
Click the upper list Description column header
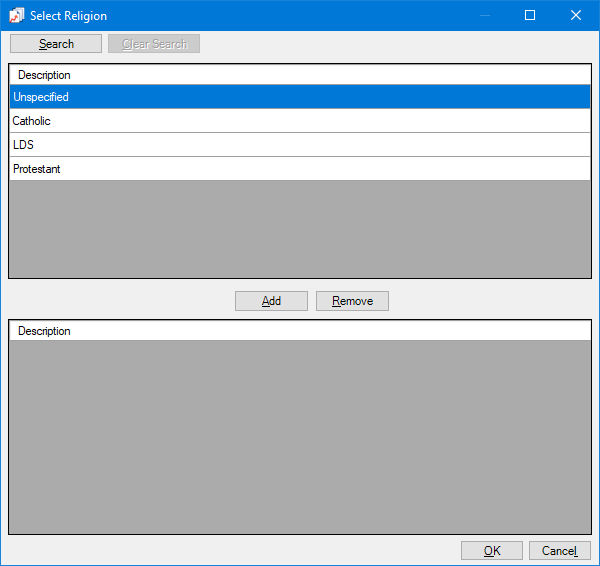(x=44, y=75)
